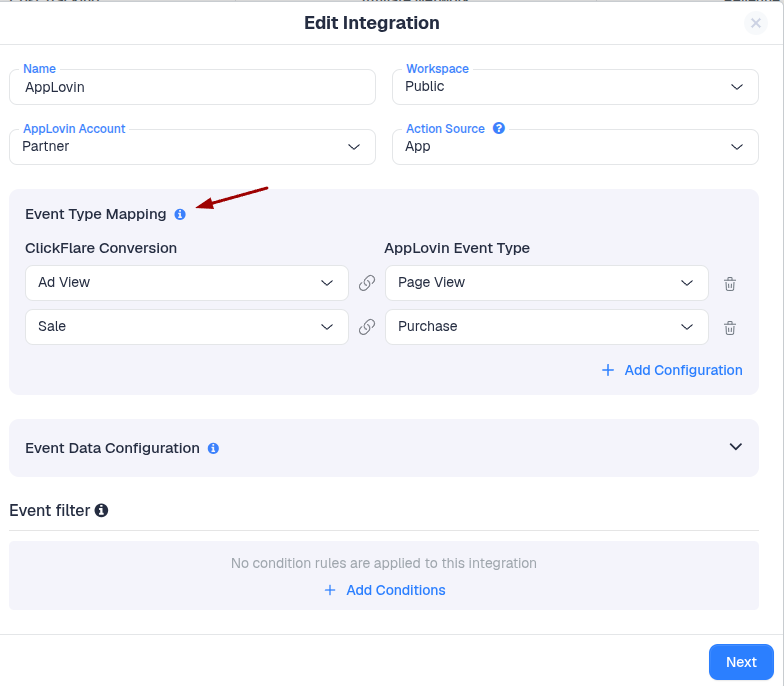Click the Event Data Configuration info icon
The width and height of the screenshot is (784, 686).
(213, 448)
